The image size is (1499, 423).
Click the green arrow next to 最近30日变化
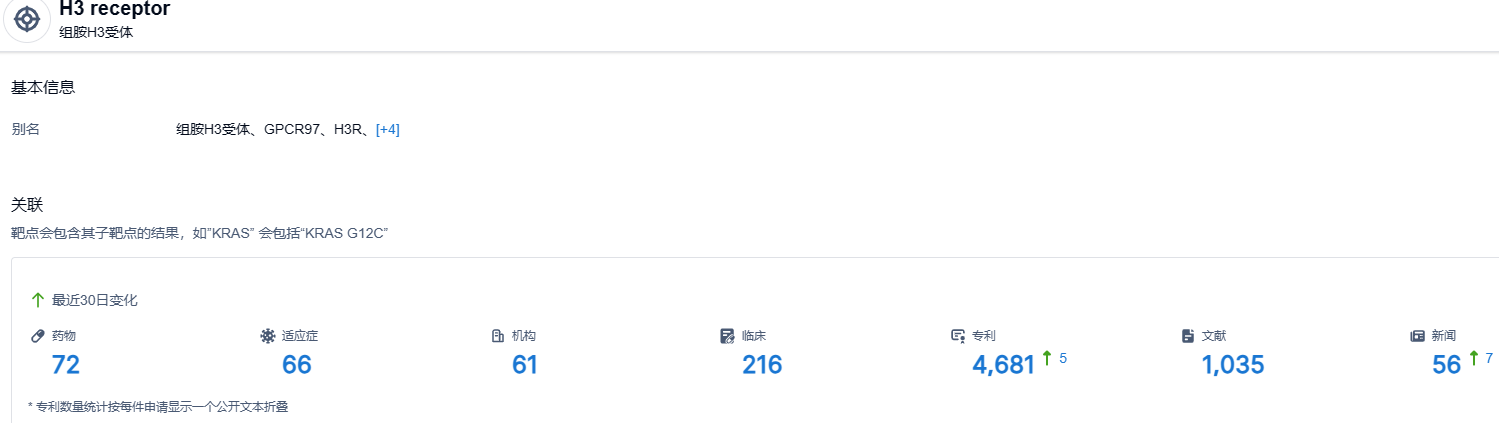coord(38,300)
